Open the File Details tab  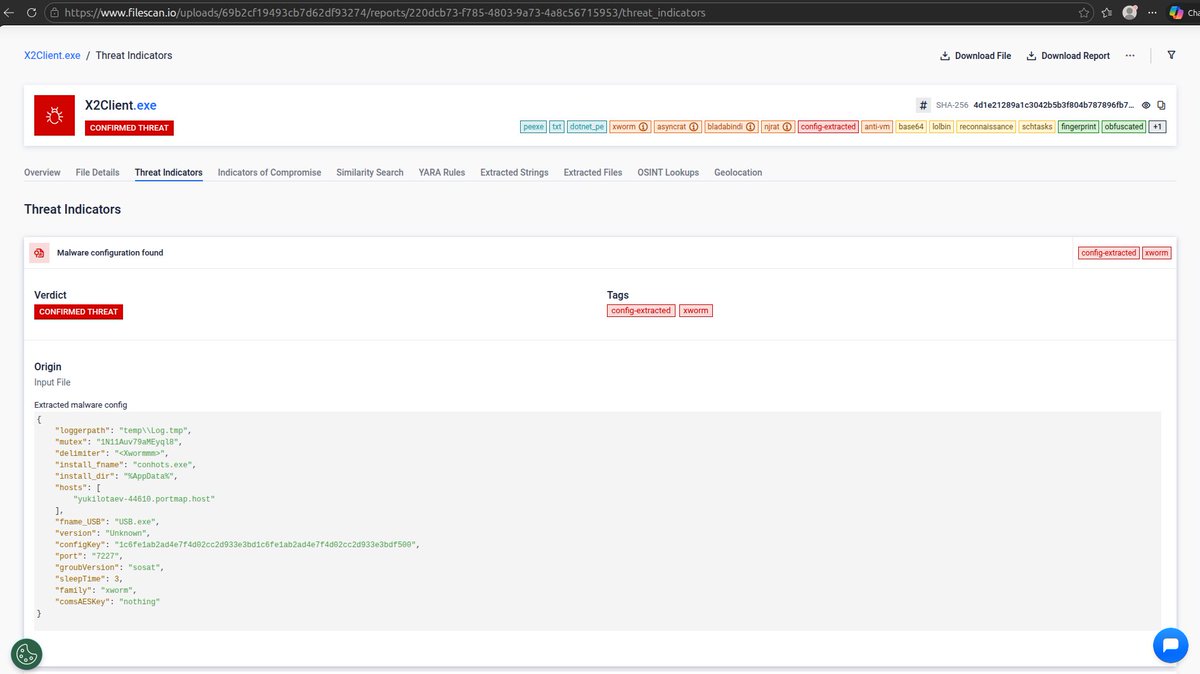(97, 172)
